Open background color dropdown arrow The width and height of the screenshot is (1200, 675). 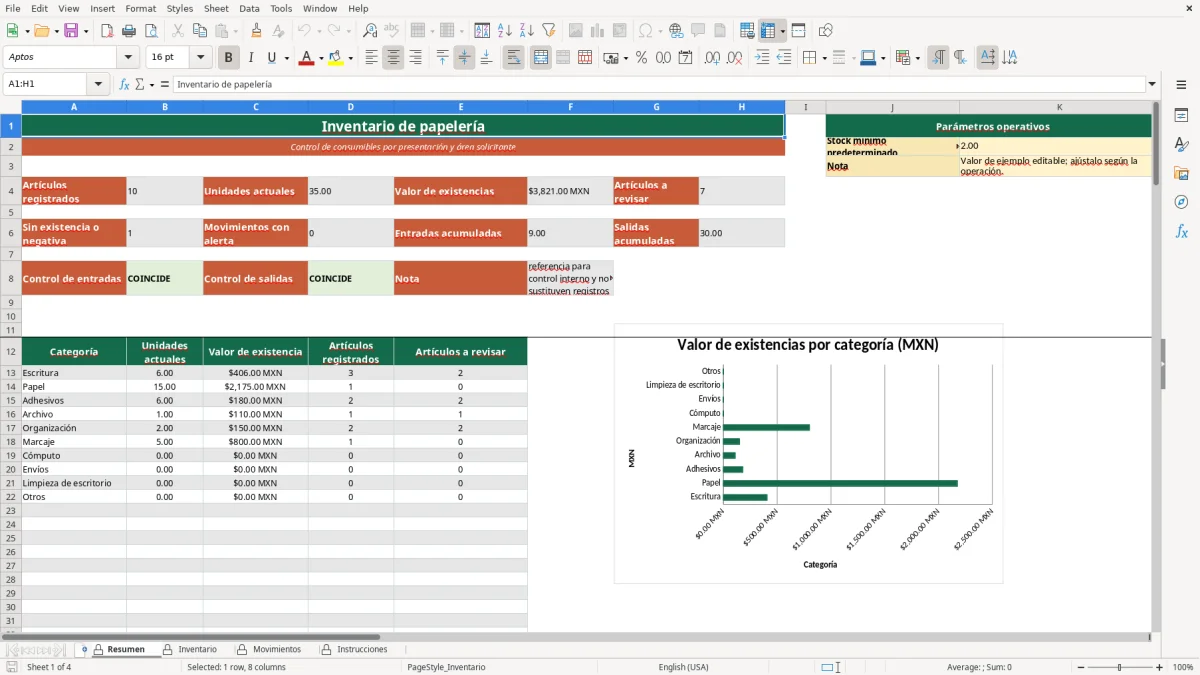pyautogui.click(x=351, y=58)
